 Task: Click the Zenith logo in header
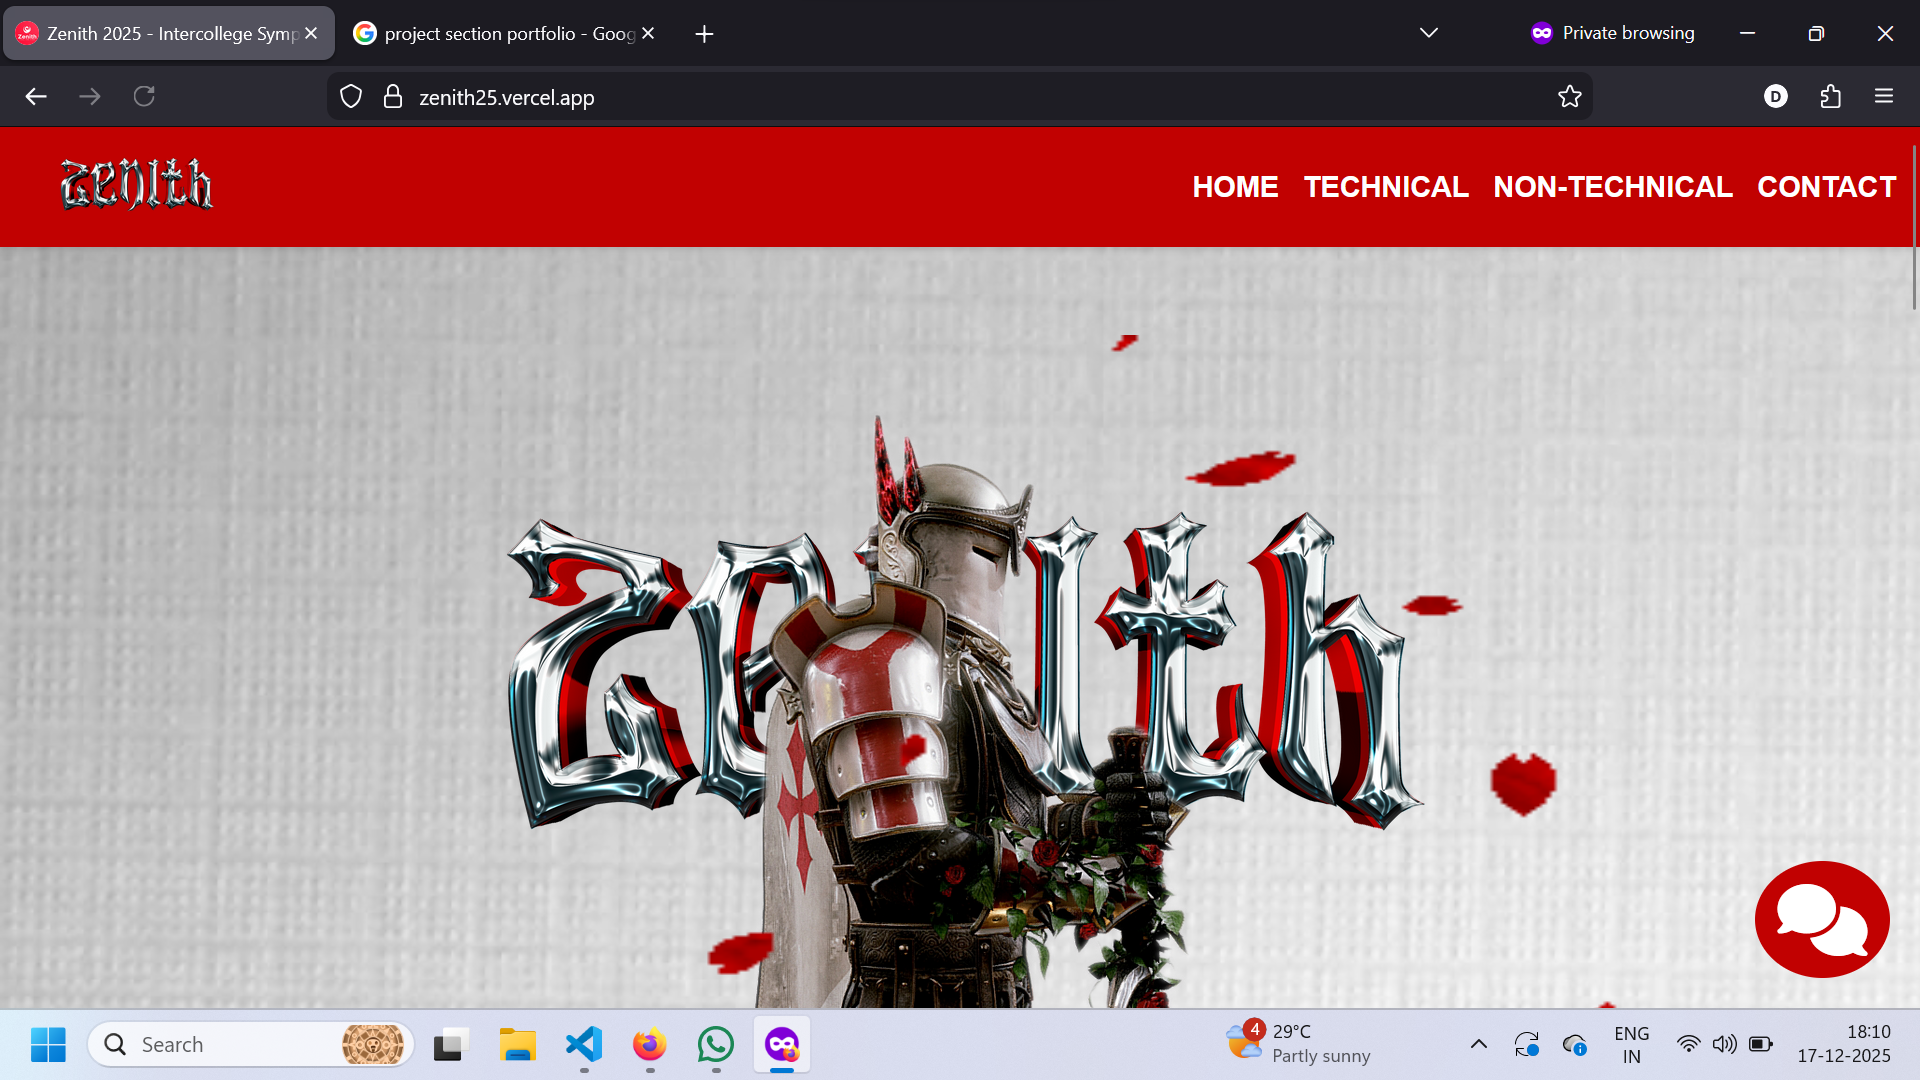[137, 185]
